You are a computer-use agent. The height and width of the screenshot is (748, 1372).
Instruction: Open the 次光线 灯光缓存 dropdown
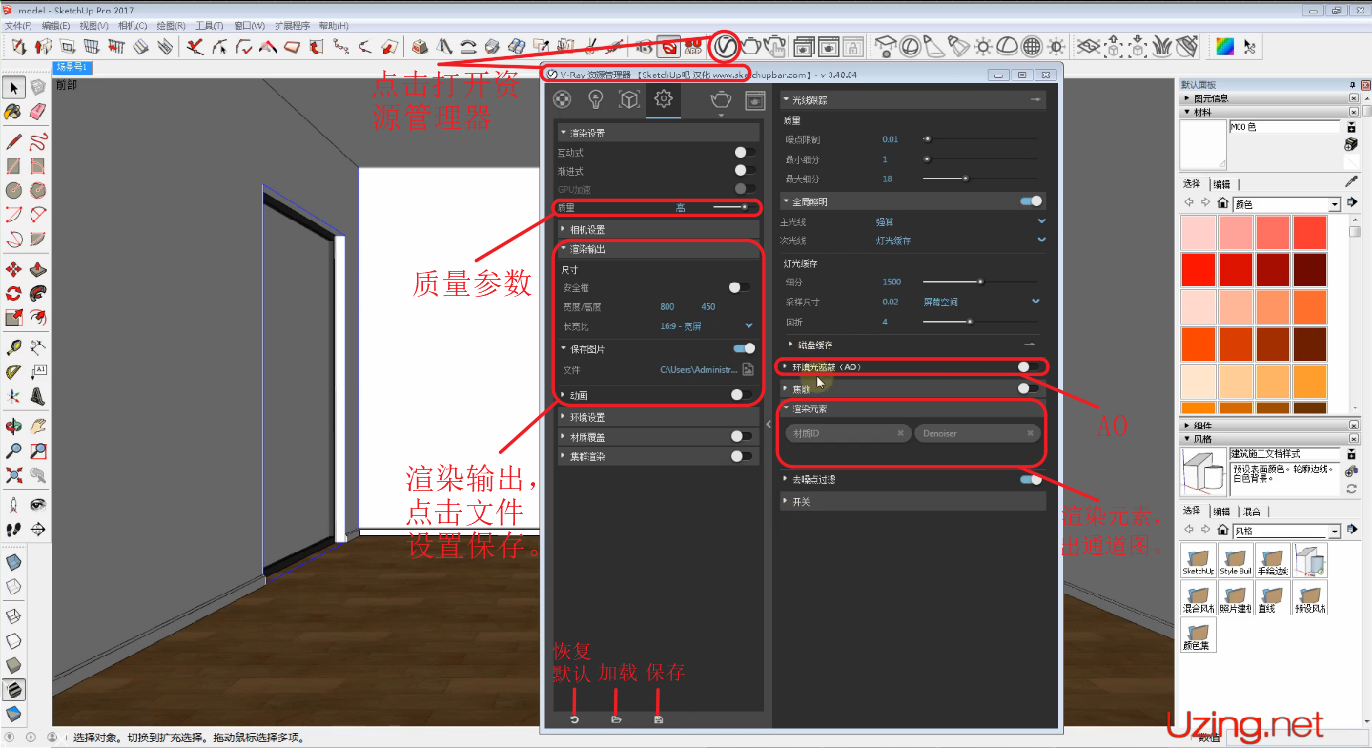pyautogui.click(x=960, y=240)
